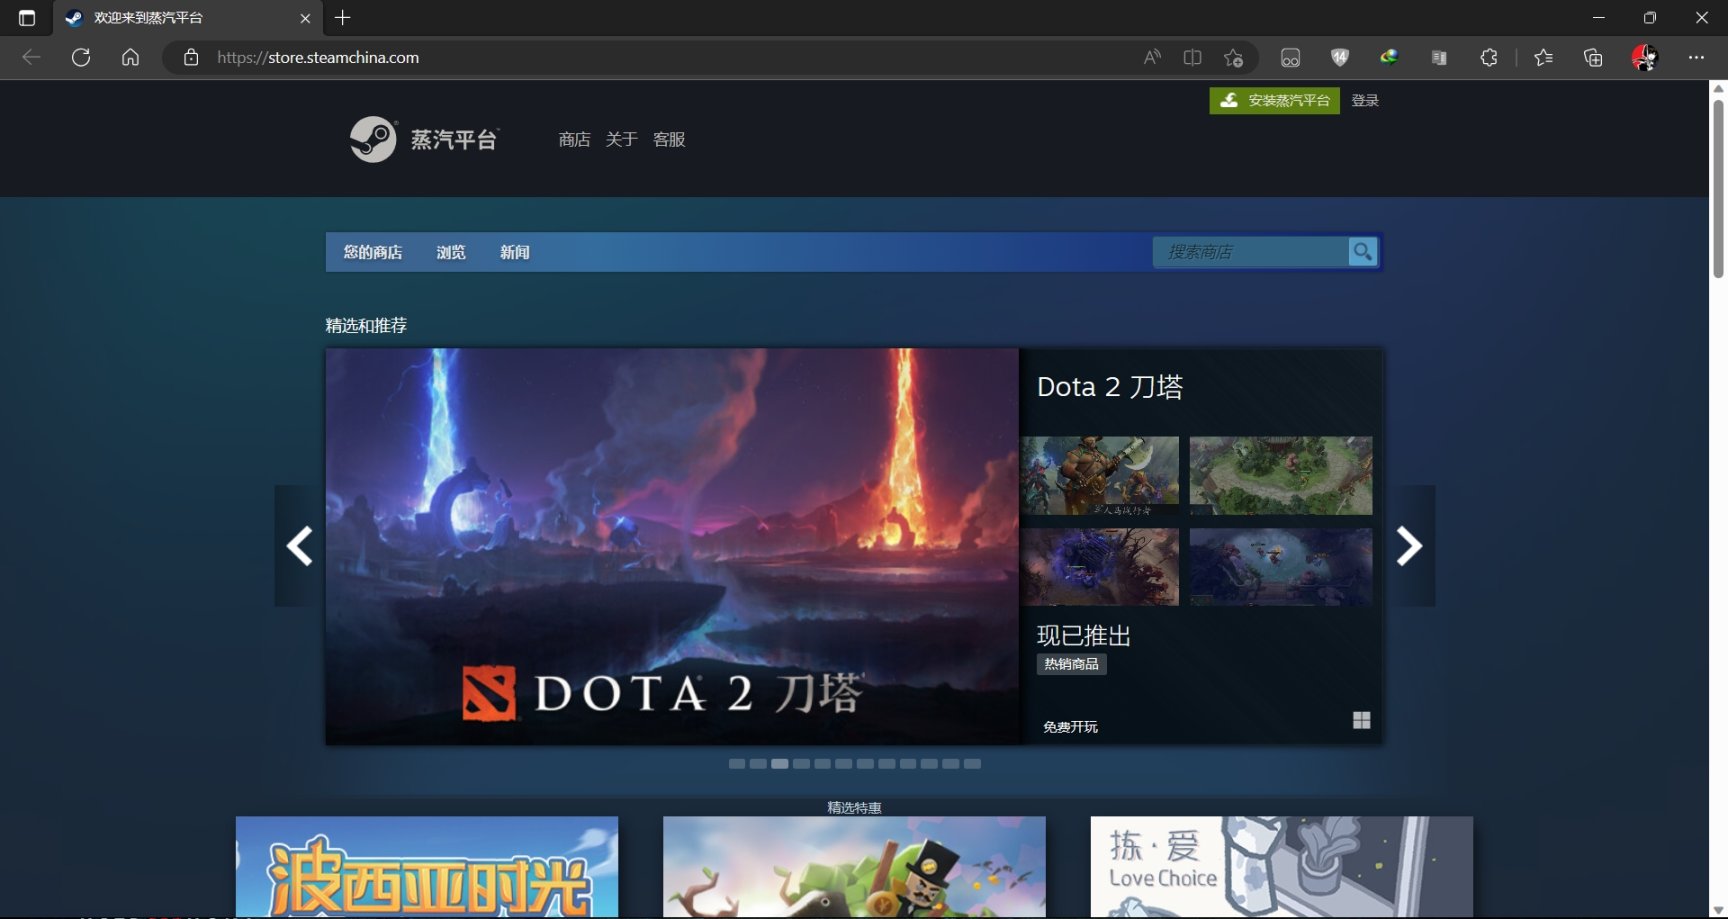Click the scrollbar up arrow
The height and width of the screenshot is (919, 1728).
pyautogui.click(x=1718, y=89)
